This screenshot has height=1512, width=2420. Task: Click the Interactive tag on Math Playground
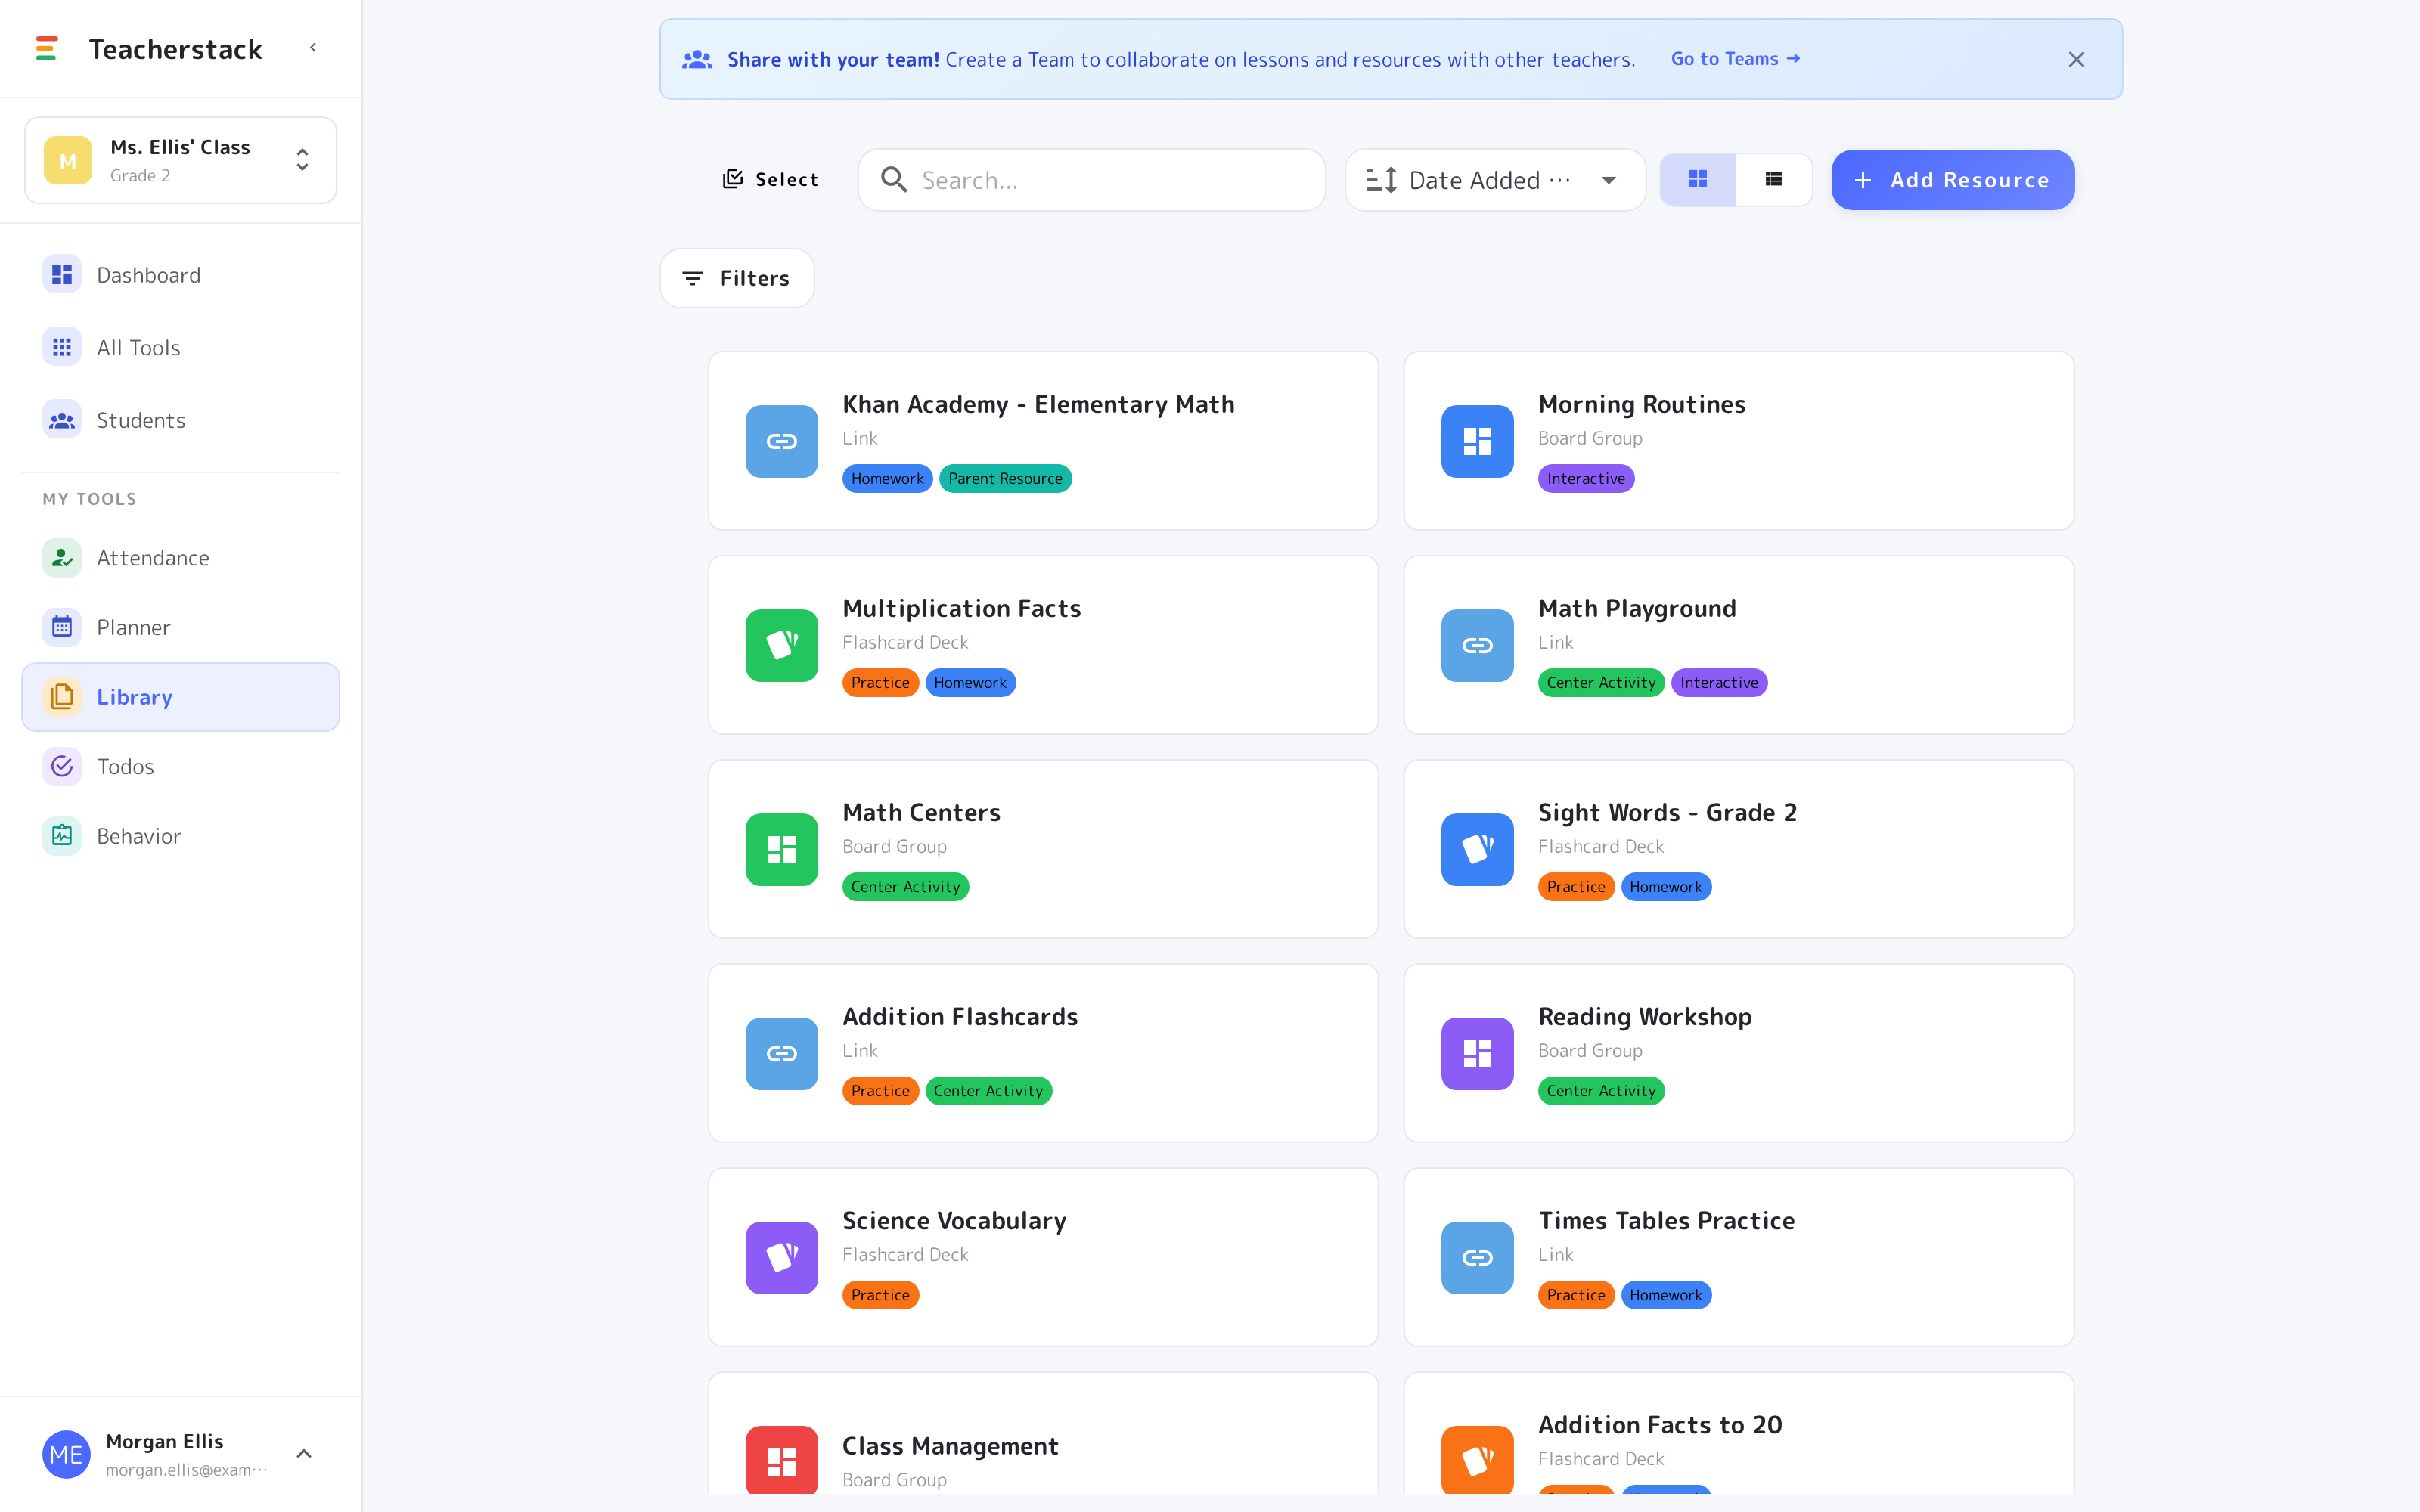point(1719,682)
